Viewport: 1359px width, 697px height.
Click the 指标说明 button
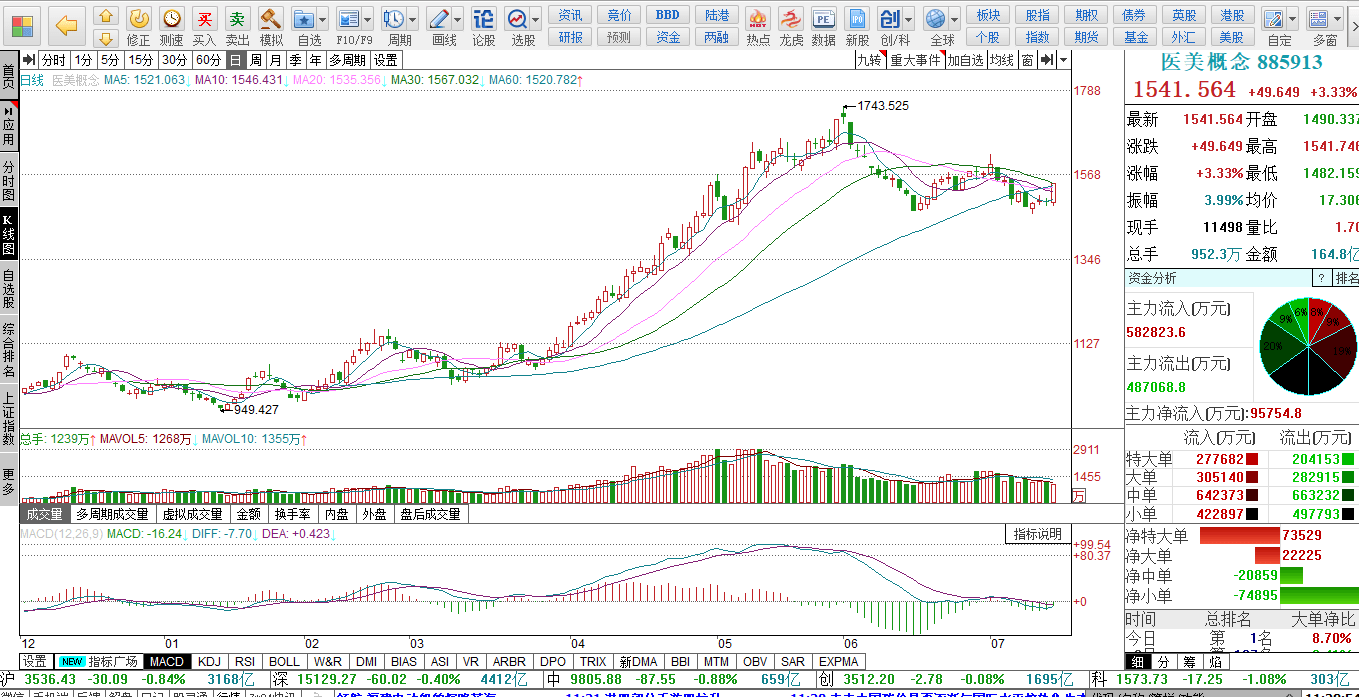tap(1037, 534)
